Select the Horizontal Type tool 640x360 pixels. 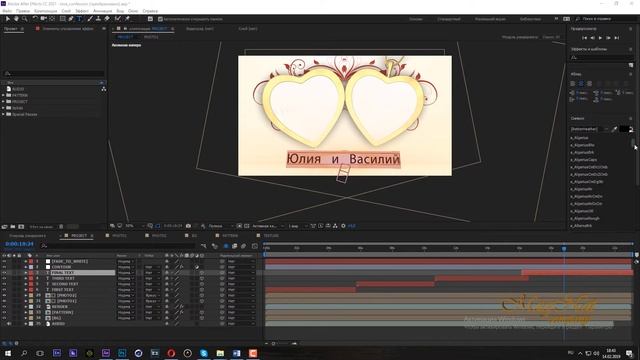[x=79, y=19]
